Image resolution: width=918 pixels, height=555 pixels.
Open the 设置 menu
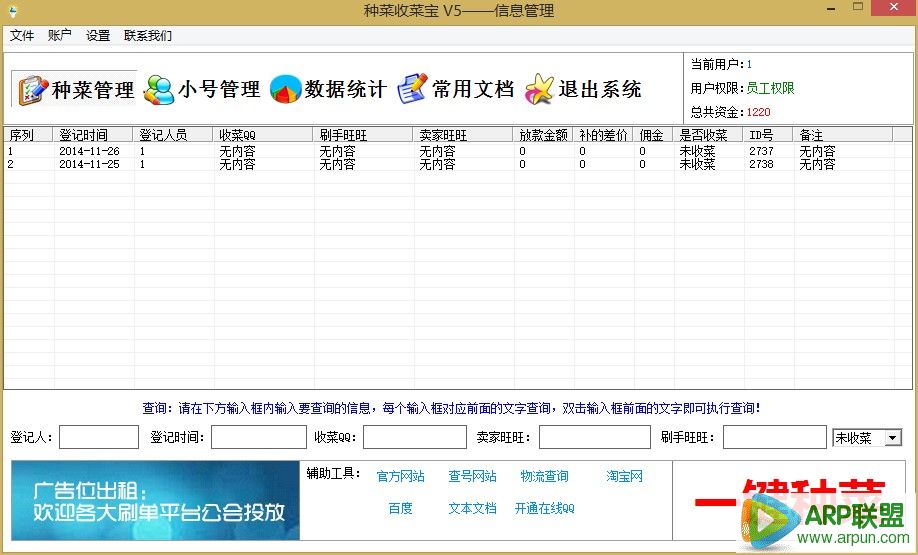coord(98,36)
